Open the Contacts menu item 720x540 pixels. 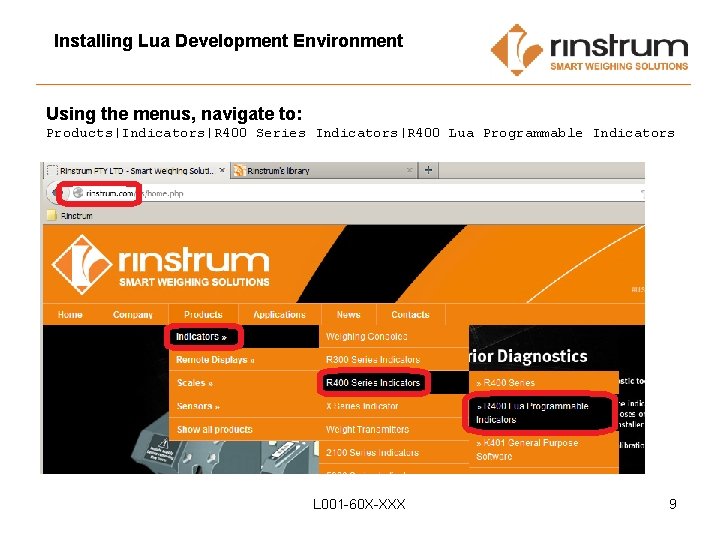[410, 315]
